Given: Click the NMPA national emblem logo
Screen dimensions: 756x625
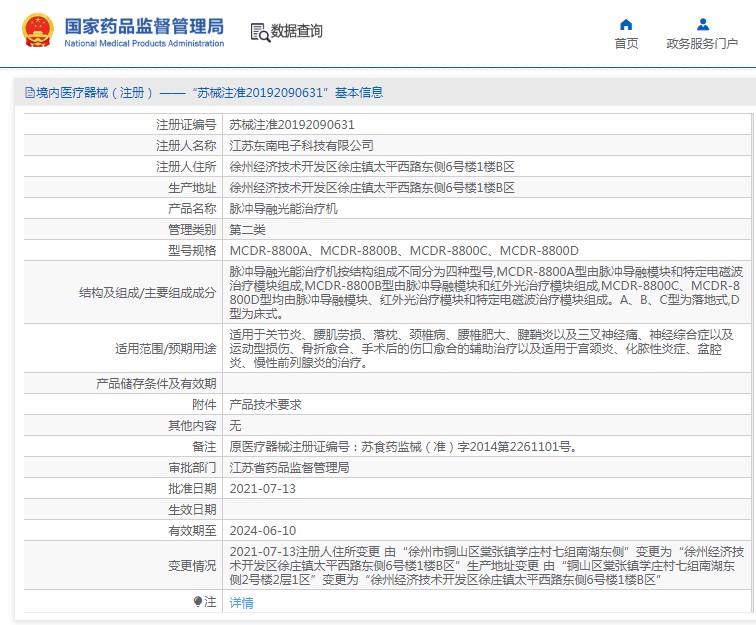Looking at the screenshot, I should pyautogui.click(x=38, y=32).
